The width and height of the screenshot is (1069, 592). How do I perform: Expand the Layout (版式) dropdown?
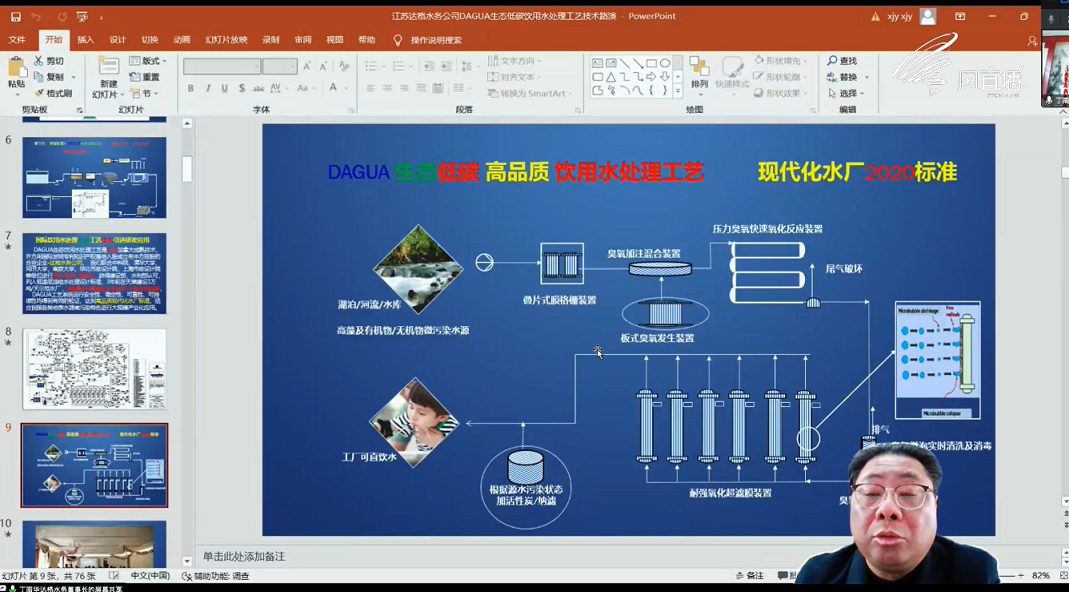[148, 61]
